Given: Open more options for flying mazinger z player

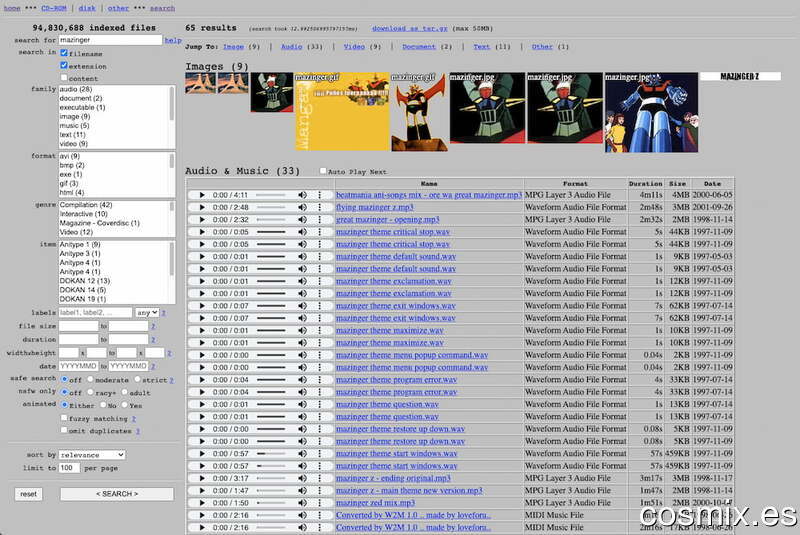Looking at the screenshot, I should (x=320, y=207).
